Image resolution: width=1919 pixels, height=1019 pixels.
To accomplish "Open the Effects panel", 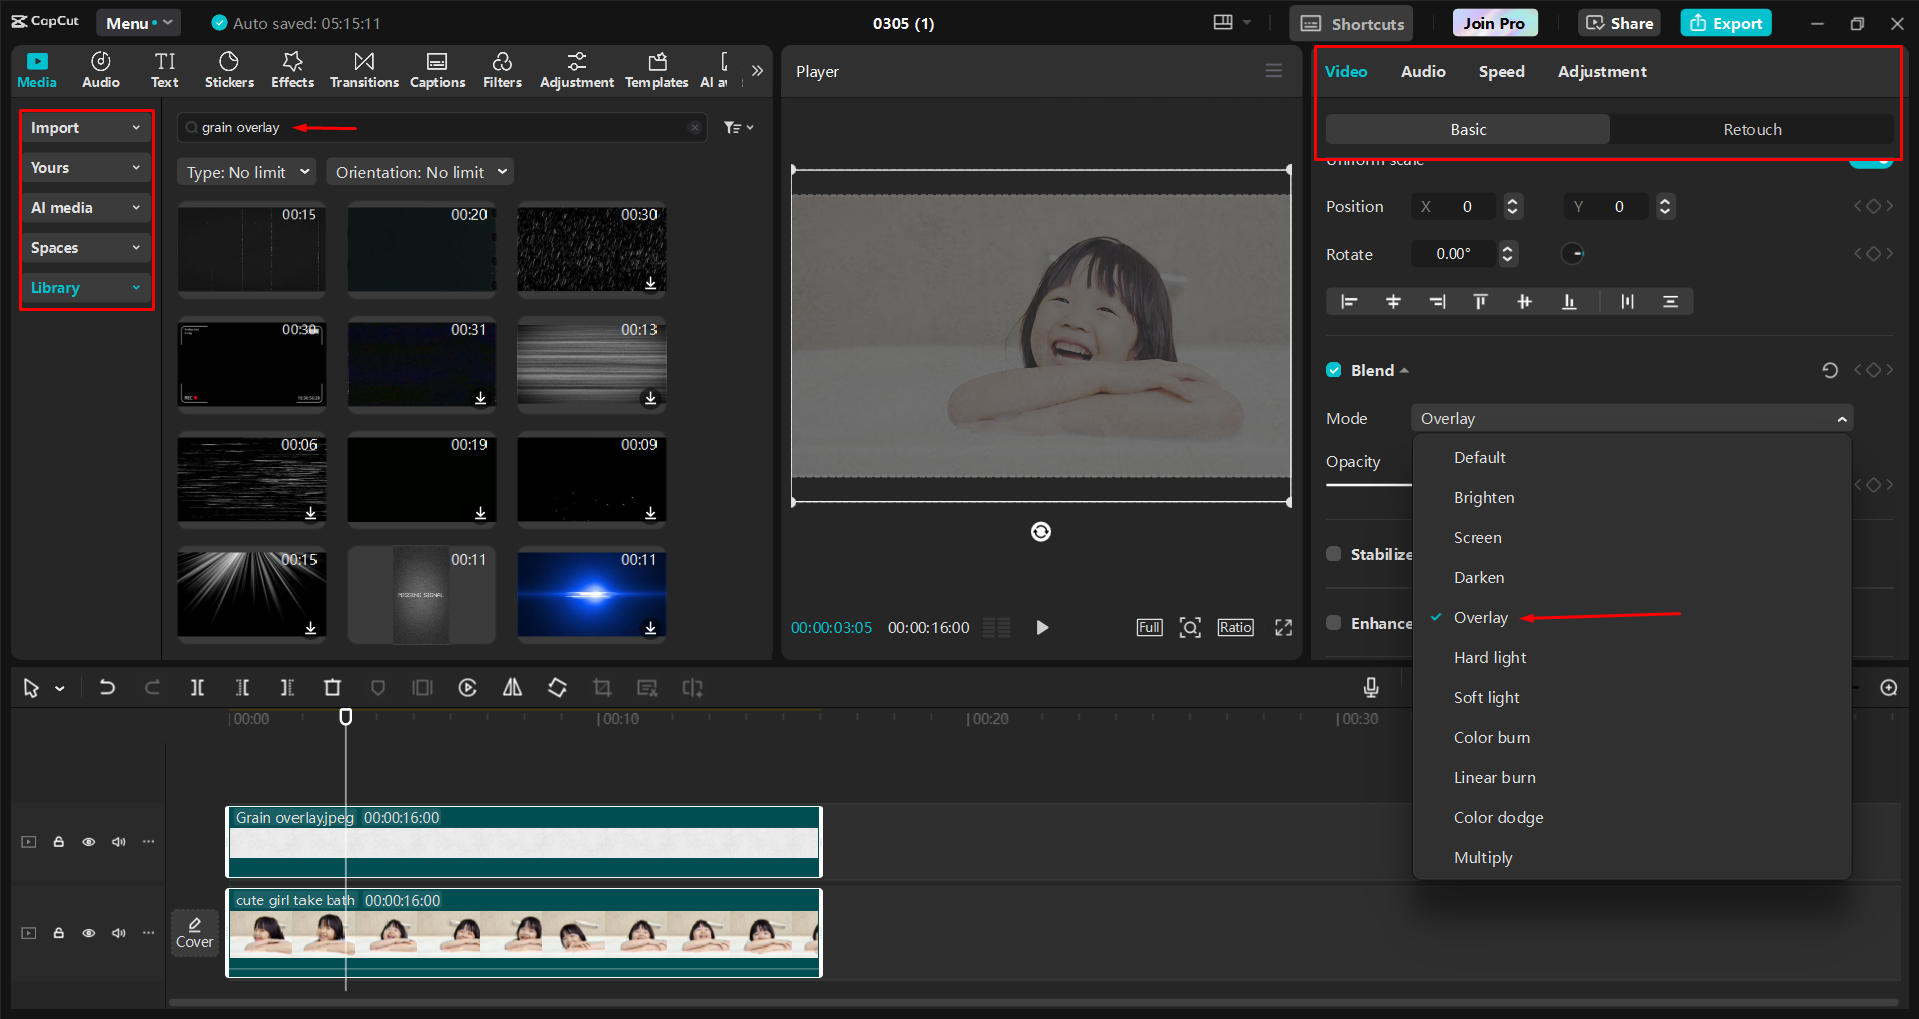I will [x=292, y=69].
